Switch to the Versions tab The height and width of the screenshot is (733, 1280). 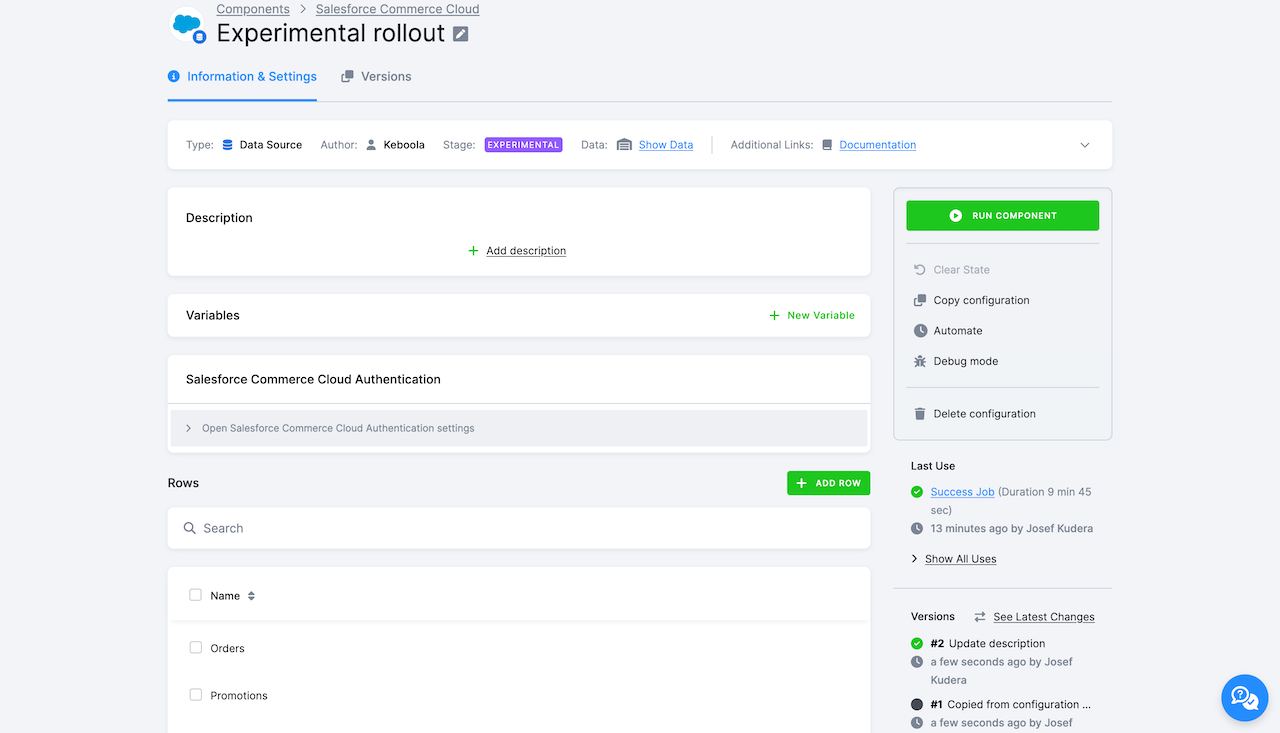[x=375, y=76]
